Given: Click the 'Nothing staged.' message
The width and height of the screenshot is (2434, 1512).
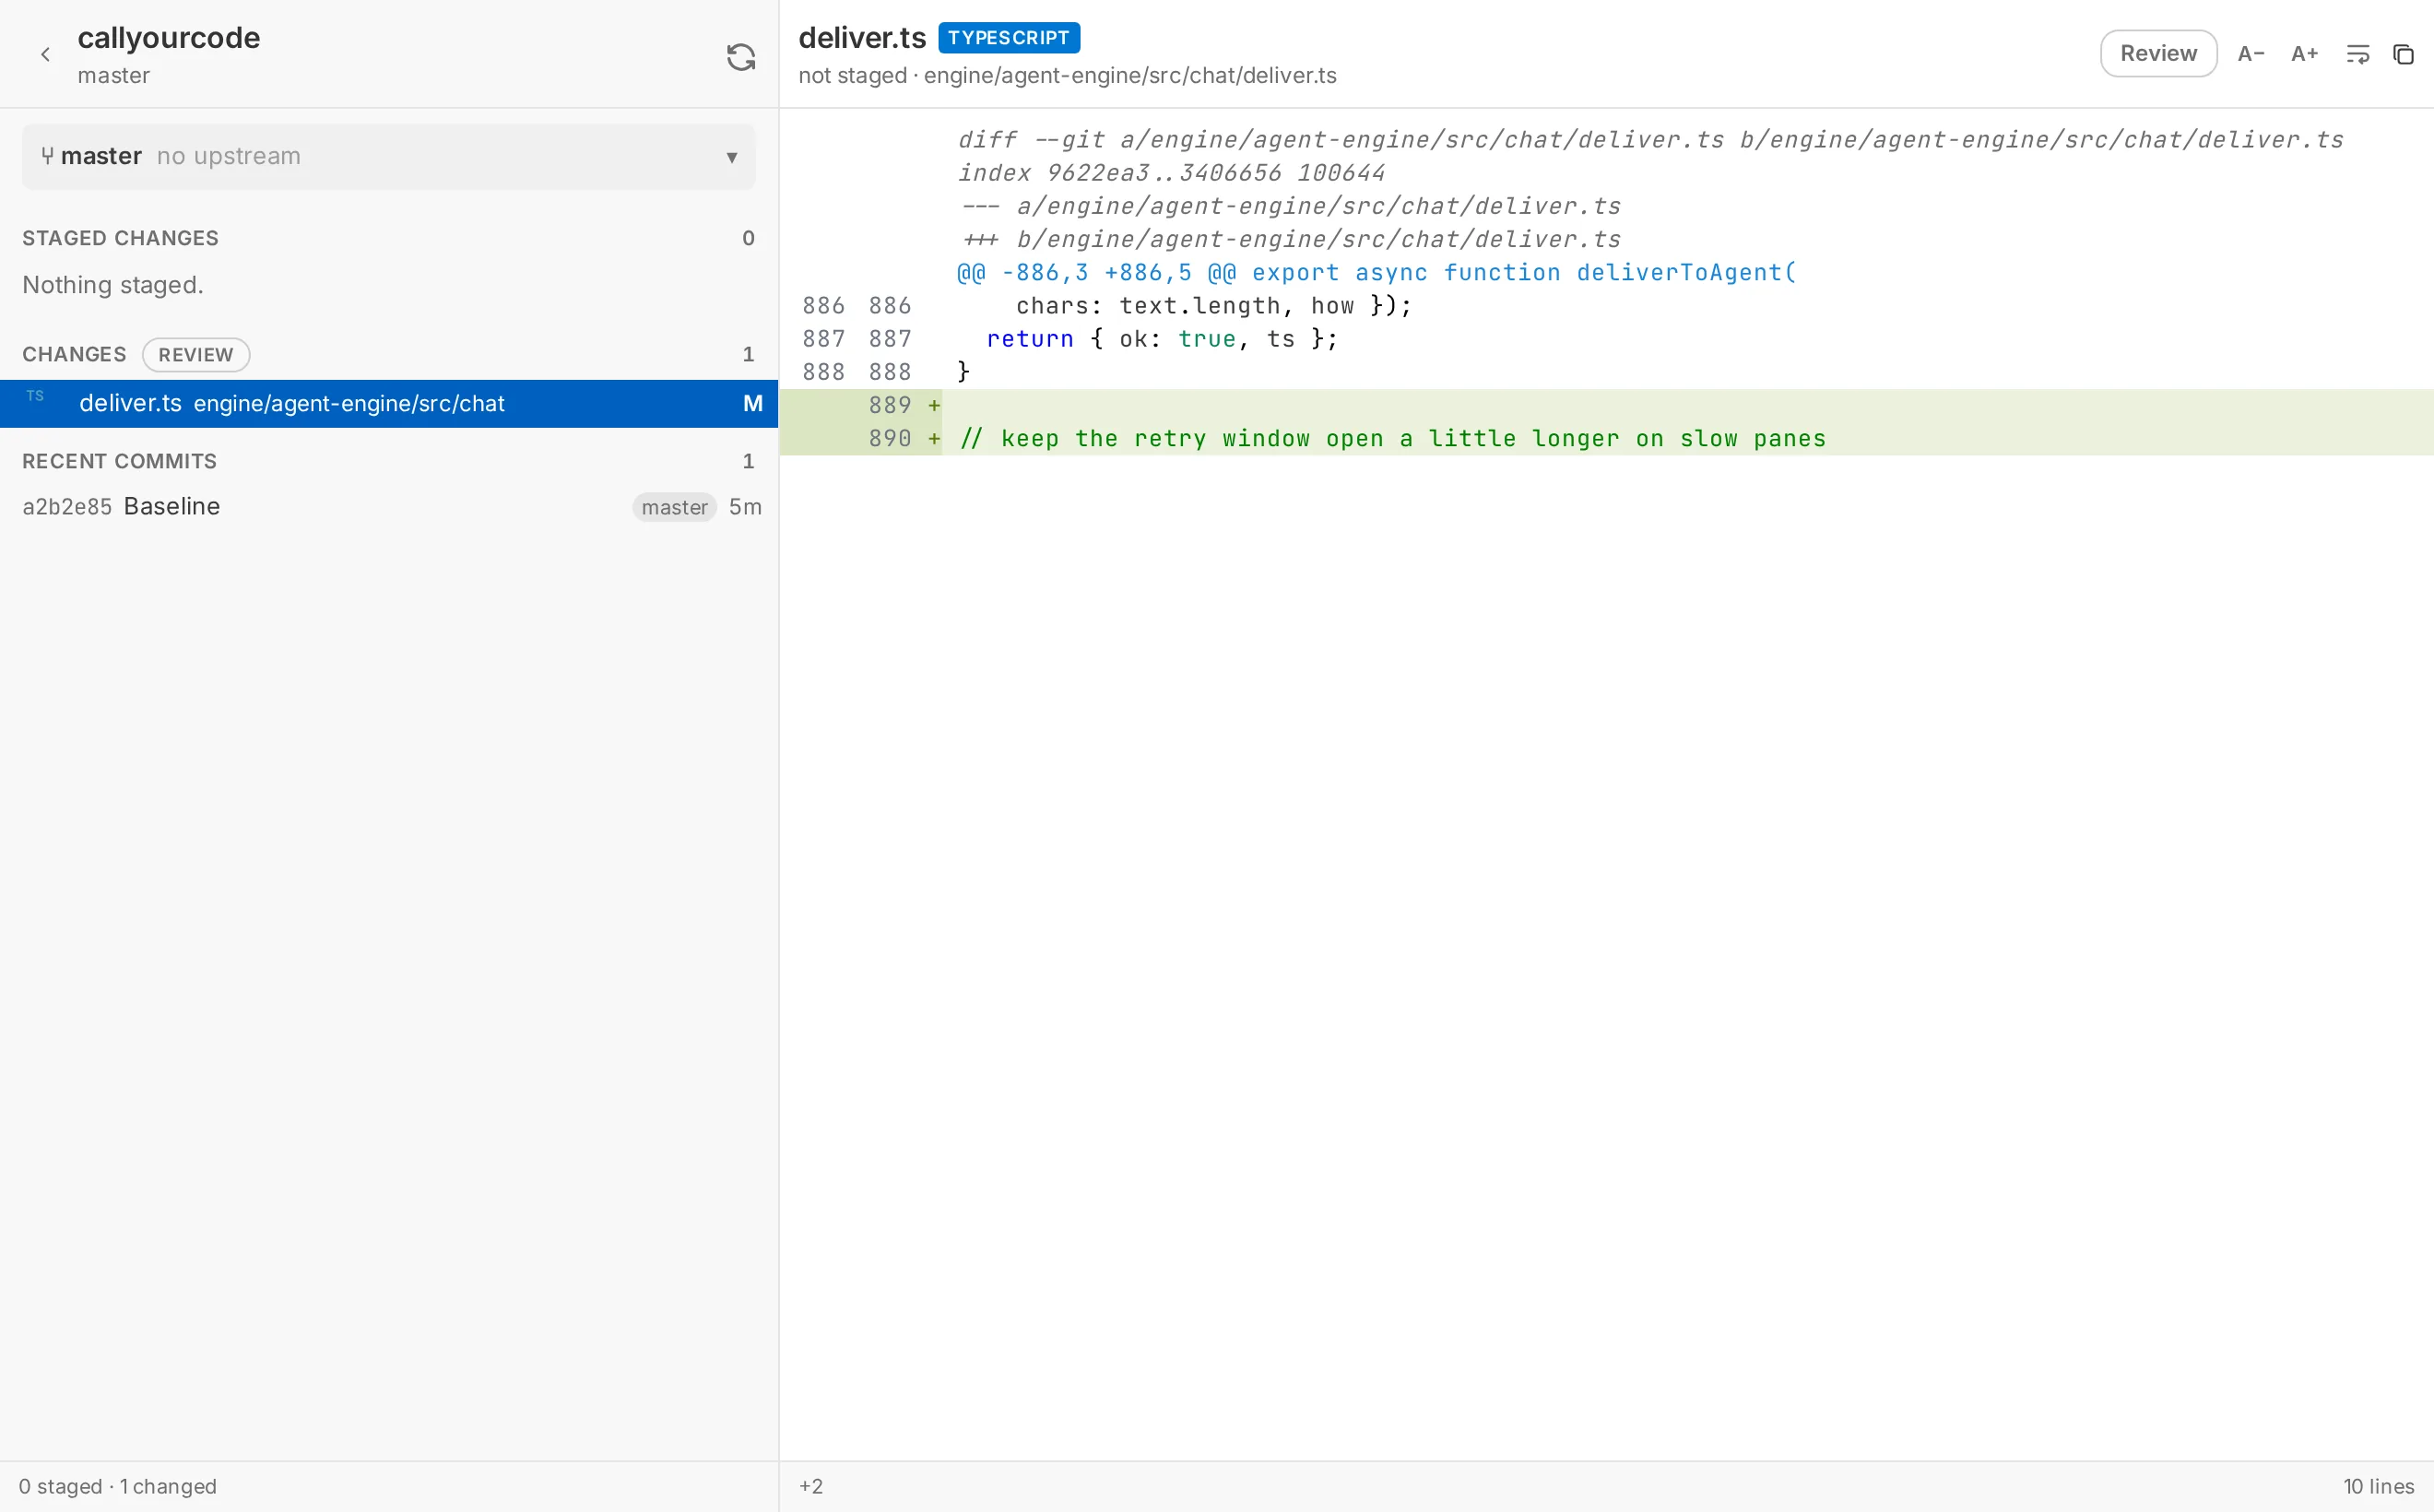Looking at the screenshot, I should click(113, 286).
